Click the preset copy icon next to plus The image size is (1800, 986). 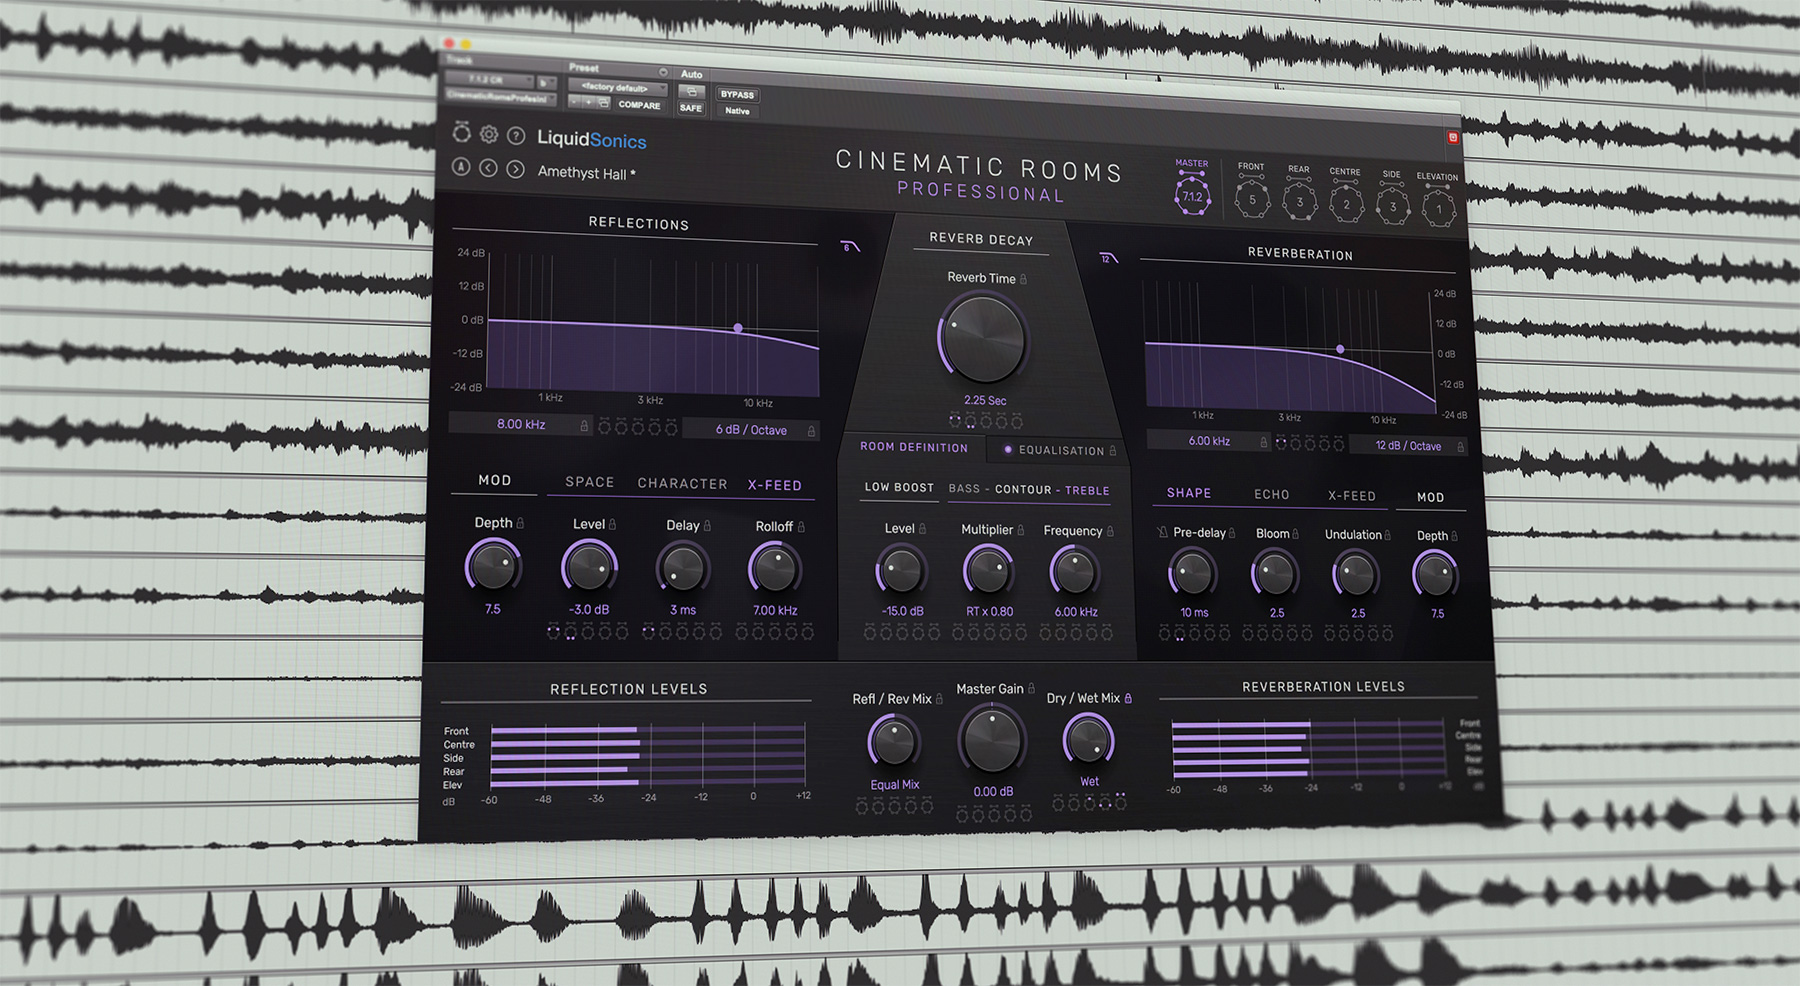(604, 102)
